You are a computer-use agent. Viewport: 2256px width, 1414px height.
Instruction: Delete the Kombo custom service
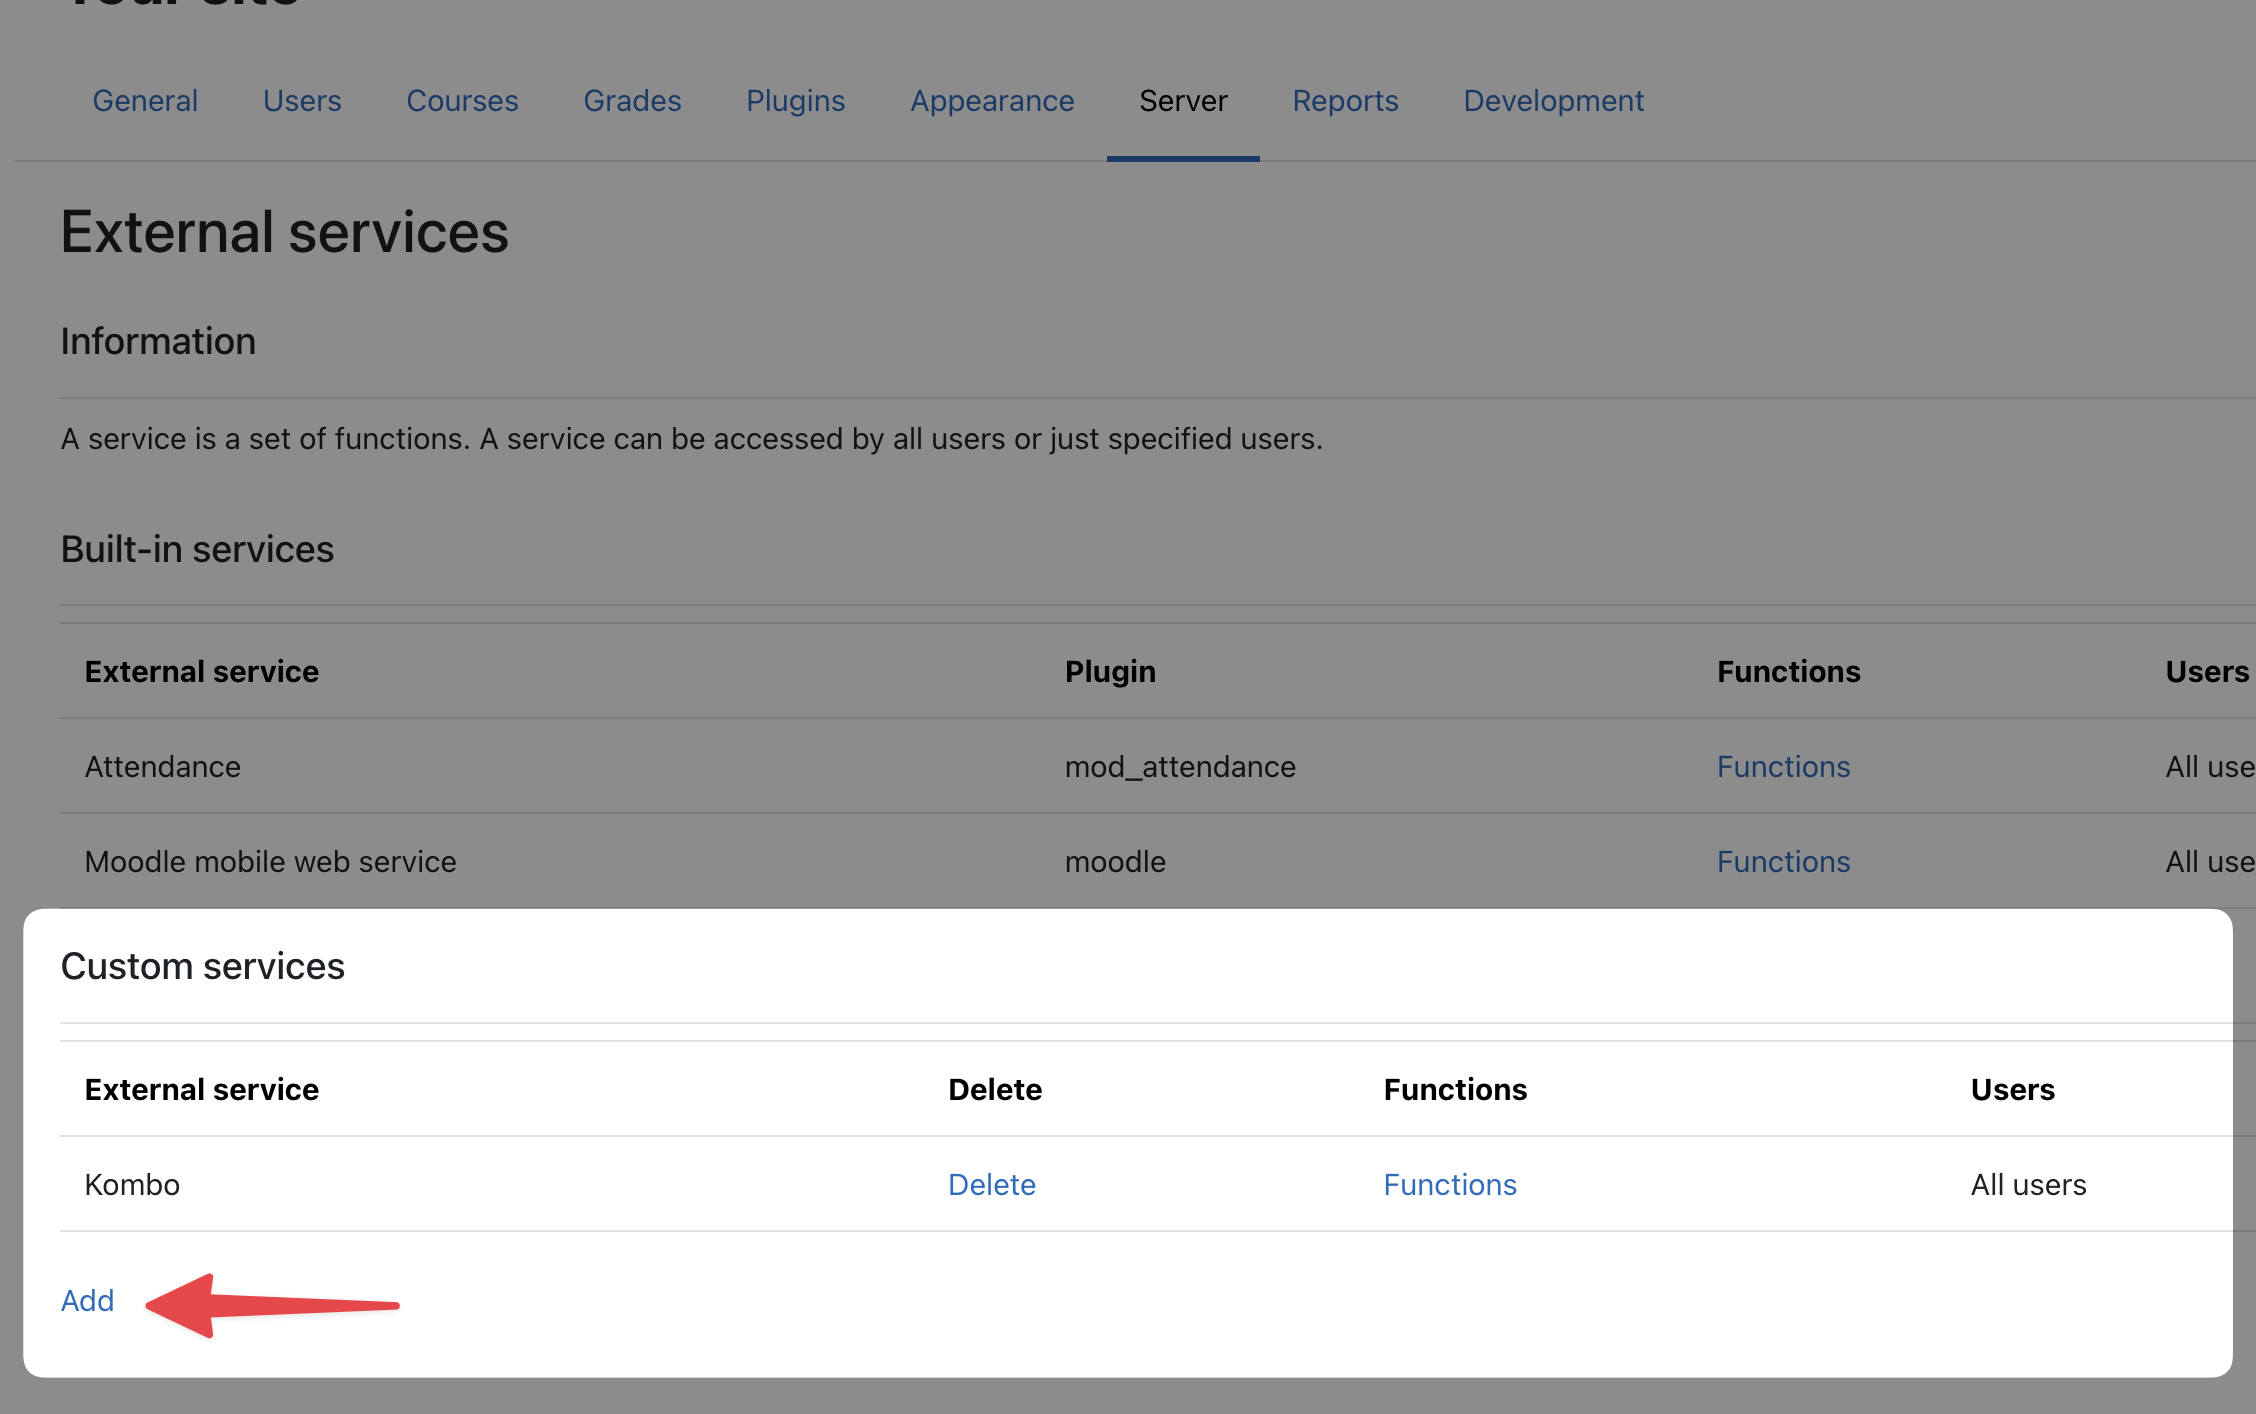[x=991, y=1185]
